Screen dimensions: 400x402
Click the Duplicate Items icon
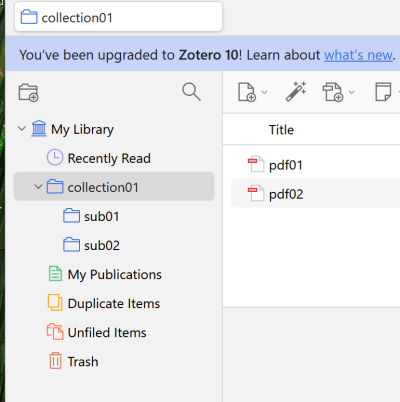55,303
